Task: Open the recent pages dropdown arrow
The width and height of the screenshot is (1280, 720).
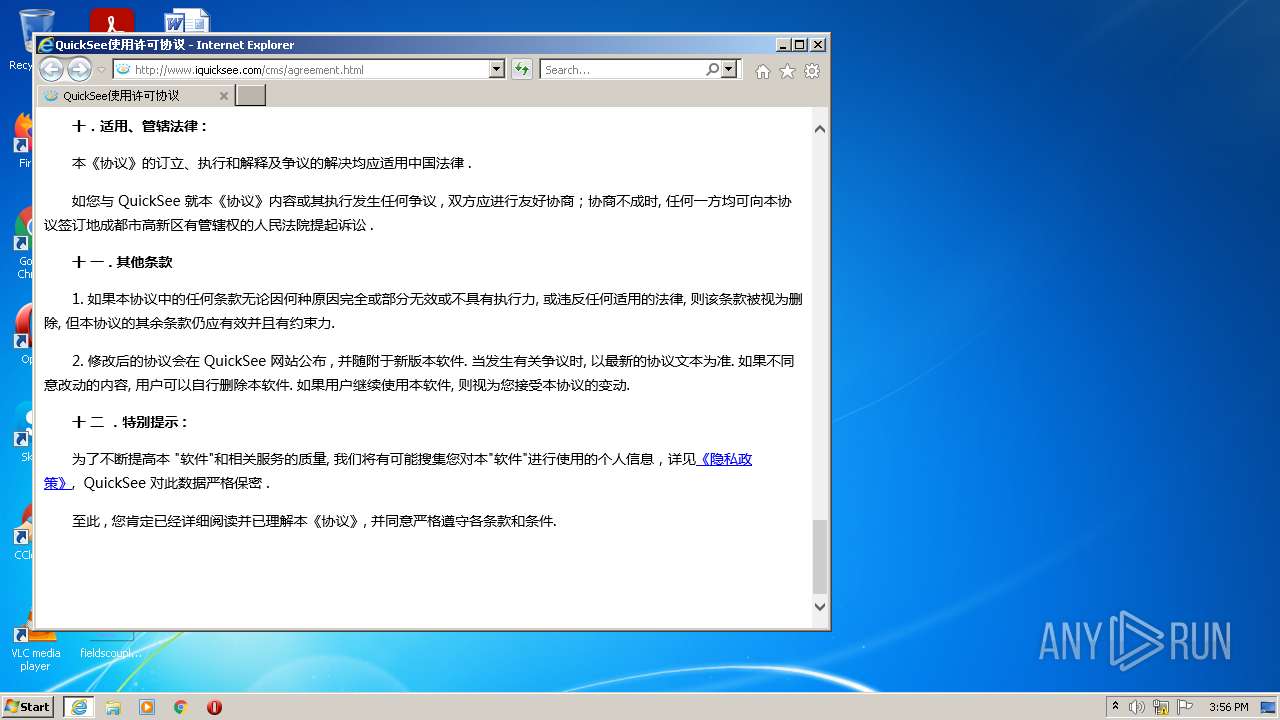Action: click(x=101, y=70)
